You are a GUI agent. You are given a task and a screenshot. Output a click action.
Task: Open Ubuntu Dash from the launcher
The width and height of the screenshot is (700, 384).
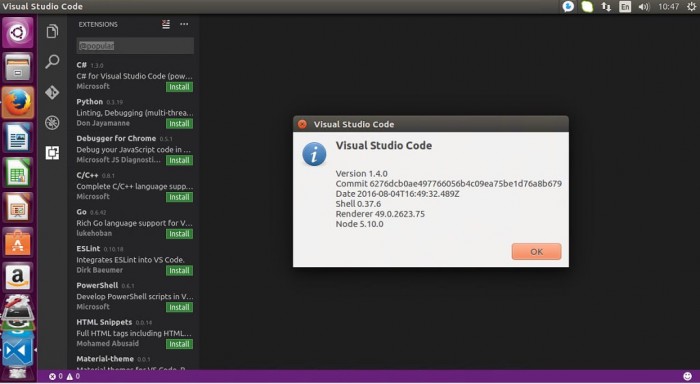17,33
